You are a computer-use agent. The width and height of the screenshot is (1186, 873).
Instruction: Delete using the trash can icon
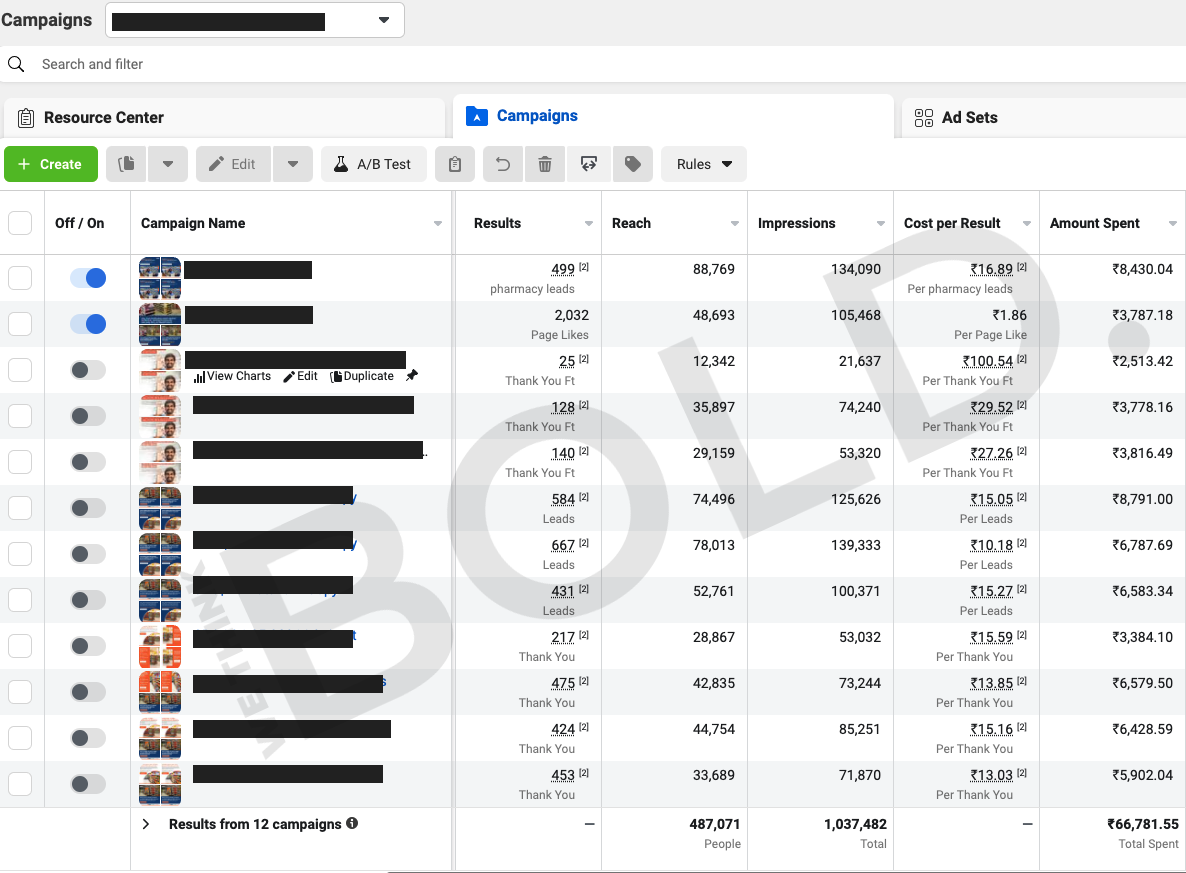[545, 164]
